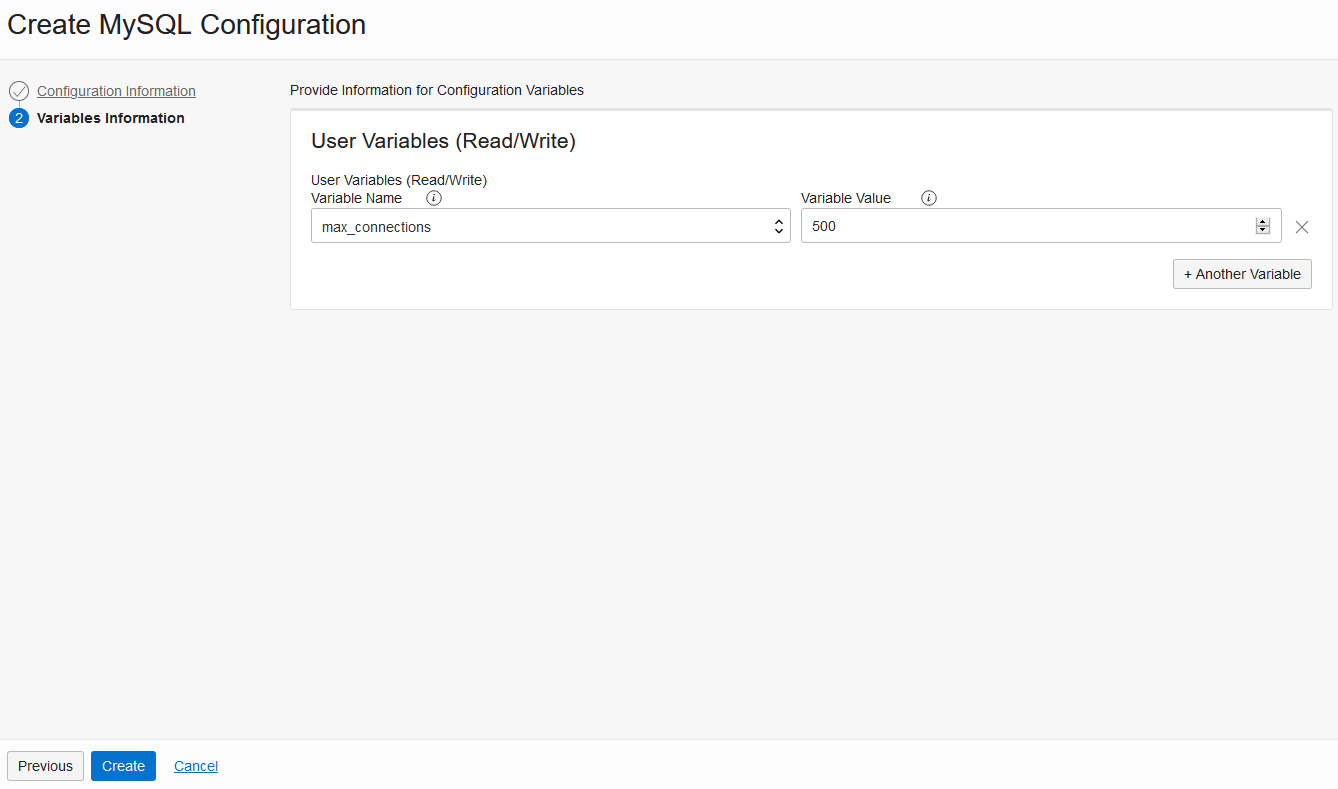This screenshot has height=789, width=1338.
Task: Click the Variable Value info icon
Action: (928, 198)
